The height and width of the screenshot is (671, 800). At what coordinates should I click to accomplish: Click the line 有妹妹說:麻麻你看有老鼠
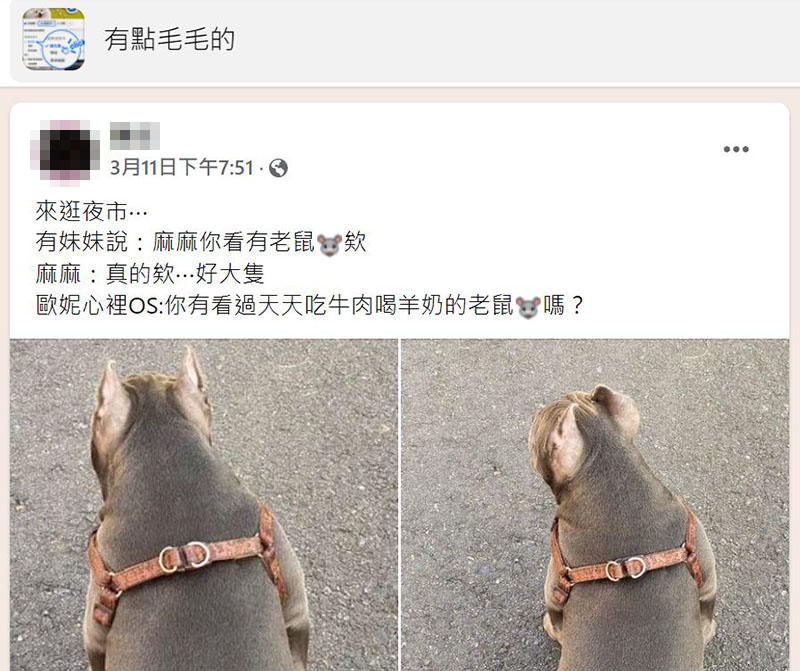tap(201, 243)
